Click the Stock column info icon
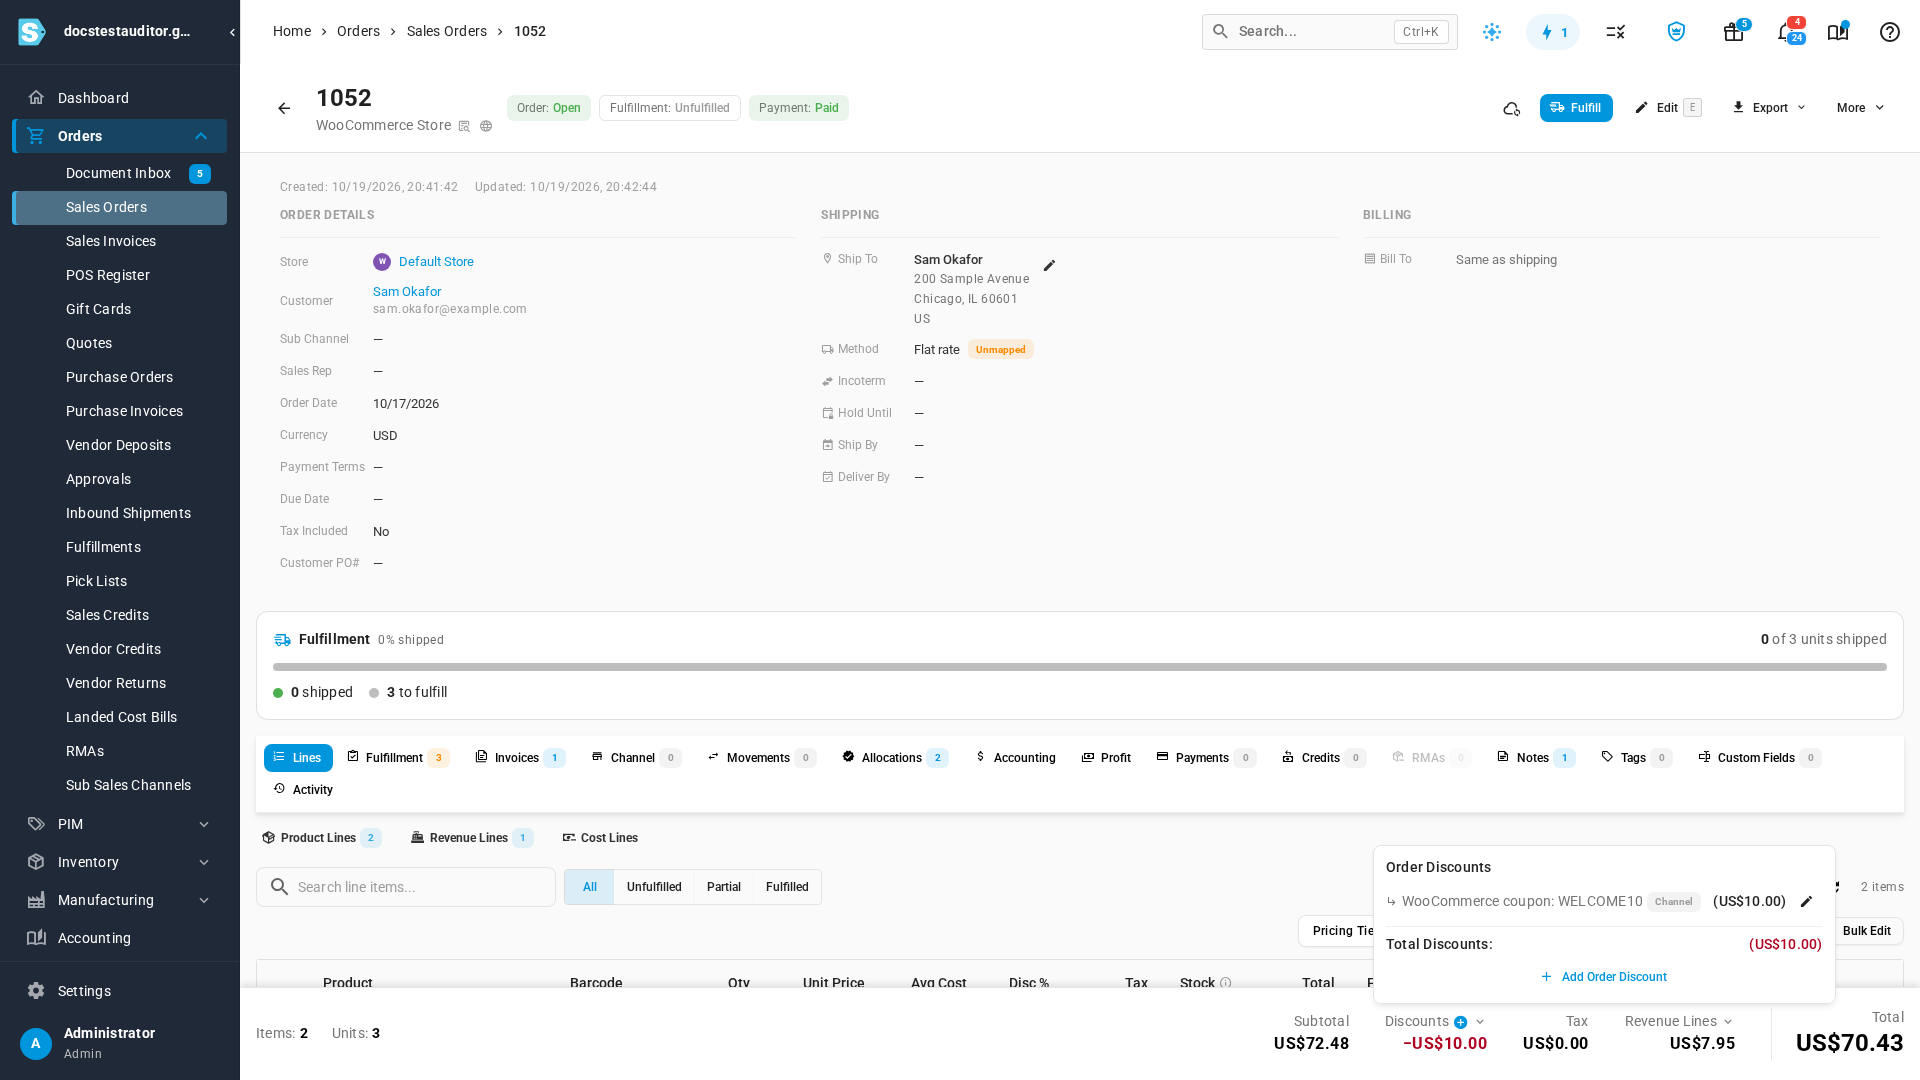This screenshot has width=1920, height=1080. click(x=1226, y=983)
